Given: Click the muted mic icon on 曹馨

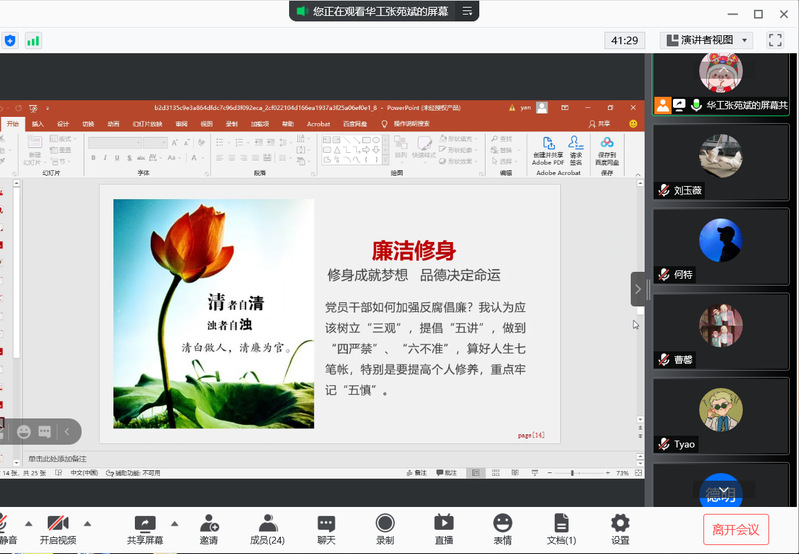Looking at the screenshot, I should [x=663, y=359].
